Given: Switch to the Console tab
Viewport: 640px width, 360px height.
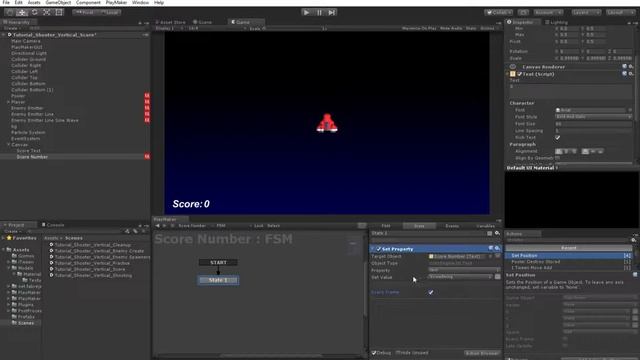Looking at the screenshot, I should (53, 225).
